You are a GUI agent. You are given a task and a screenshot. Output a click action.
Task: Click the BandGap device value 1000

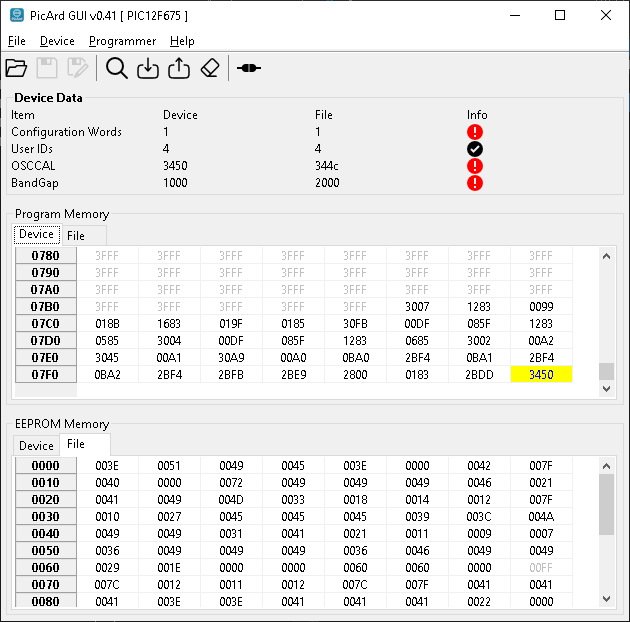tap(175, 183)
